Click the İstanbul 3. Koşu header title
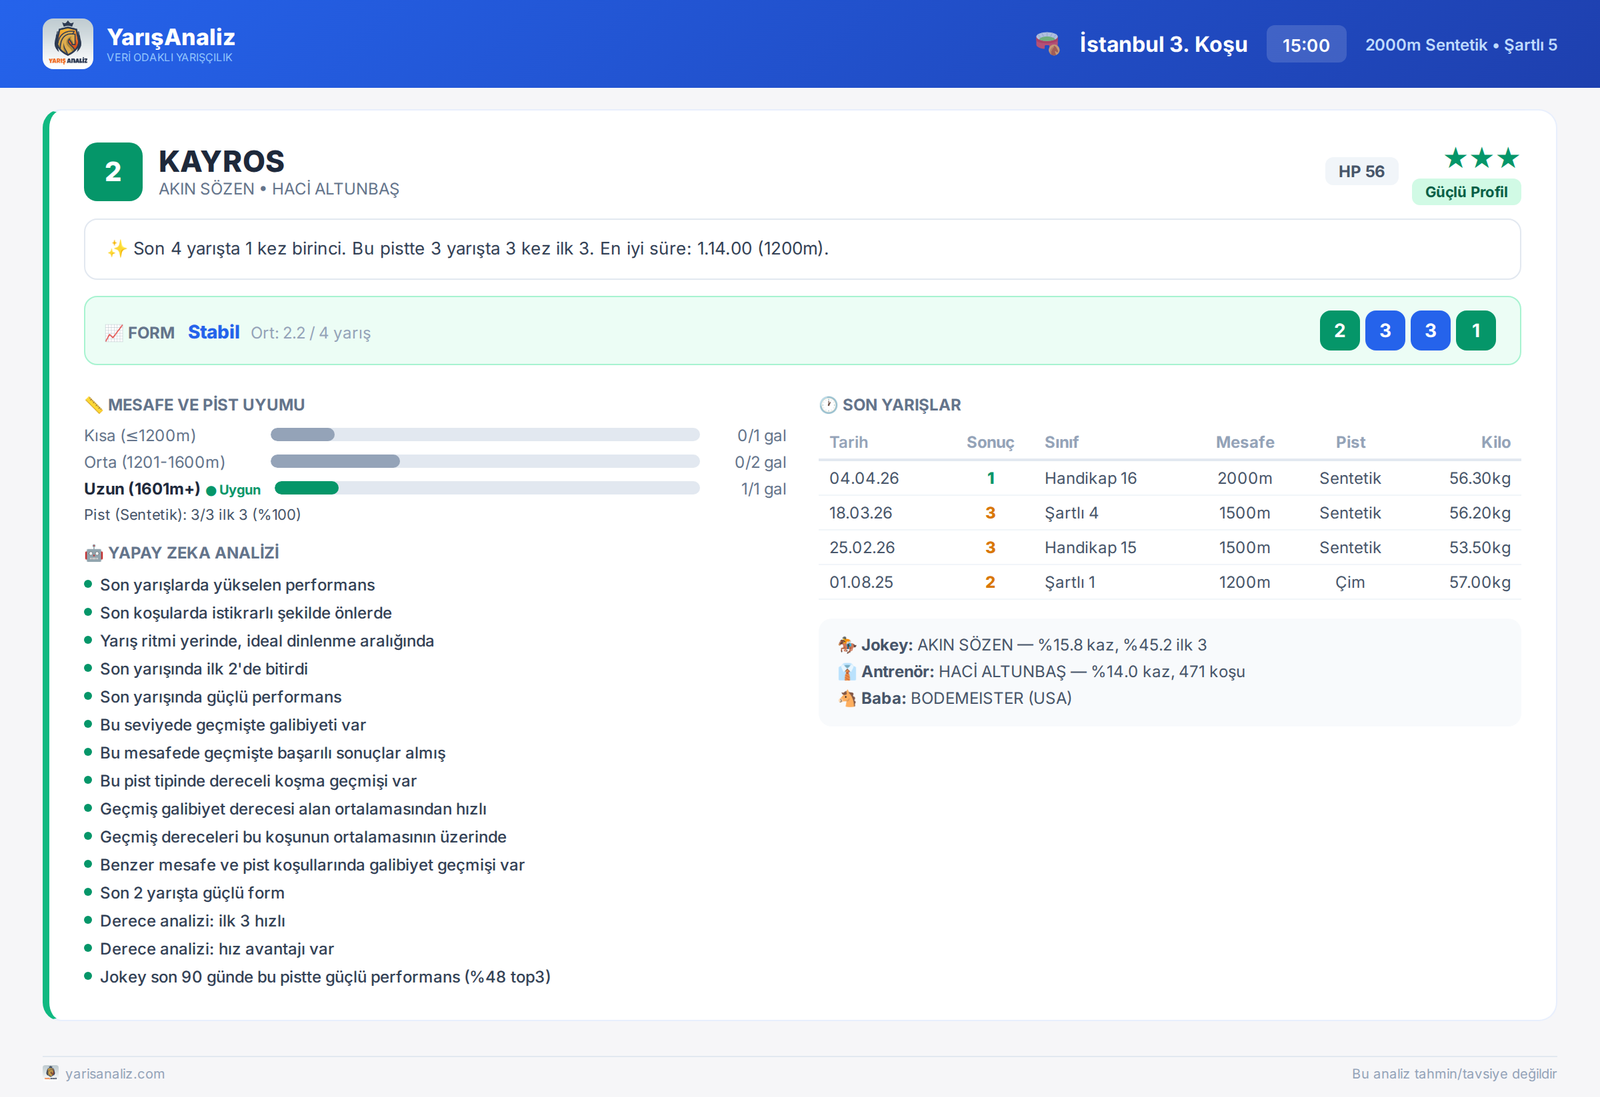Image resolution: width=1600 pixels, height=1097 pixels. 1164,44
